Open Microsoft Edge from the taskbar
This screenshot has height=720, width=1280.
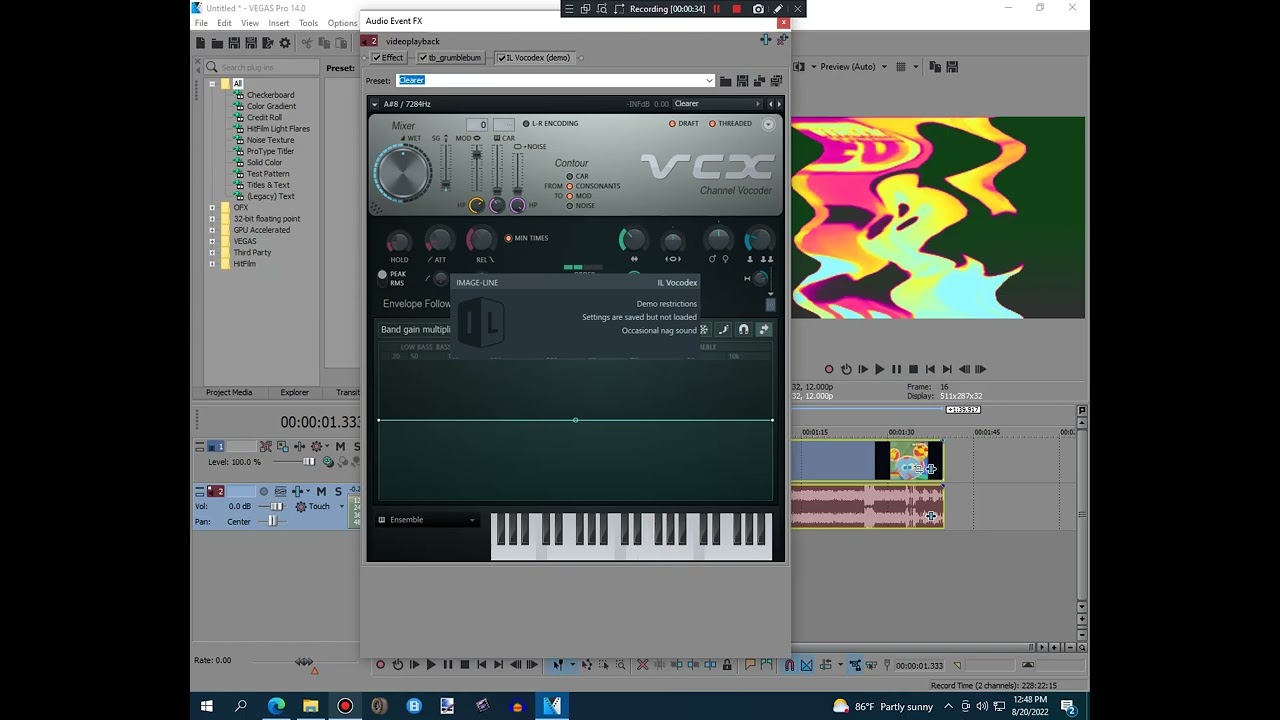[276, 706]
